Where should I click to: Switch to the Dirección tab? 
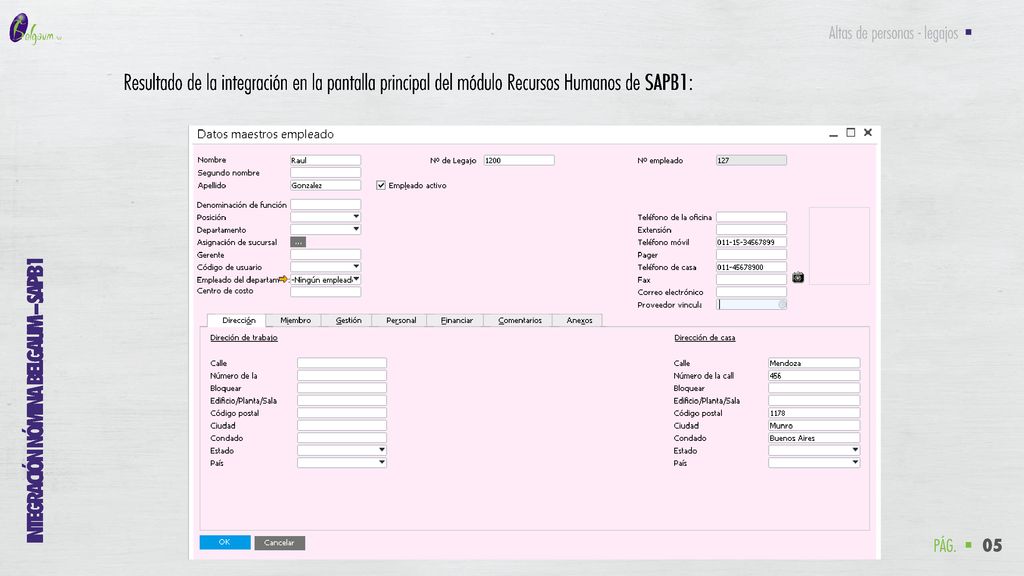pos(238,320)
